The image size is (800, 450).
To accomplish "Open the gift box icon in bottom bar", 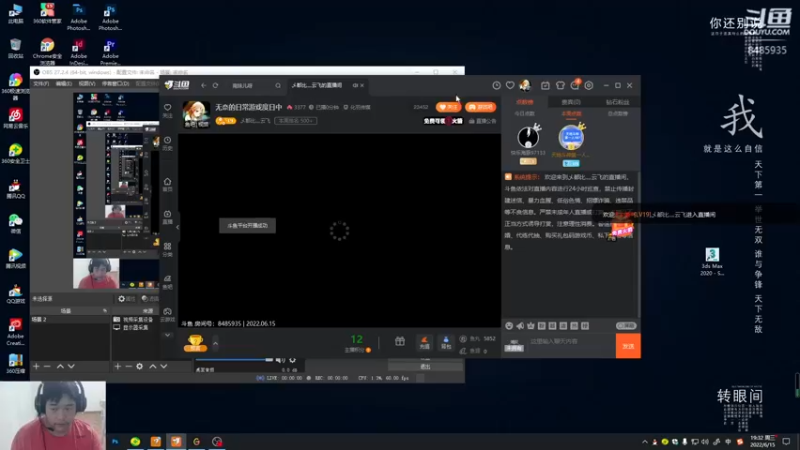I will [400, 341].
